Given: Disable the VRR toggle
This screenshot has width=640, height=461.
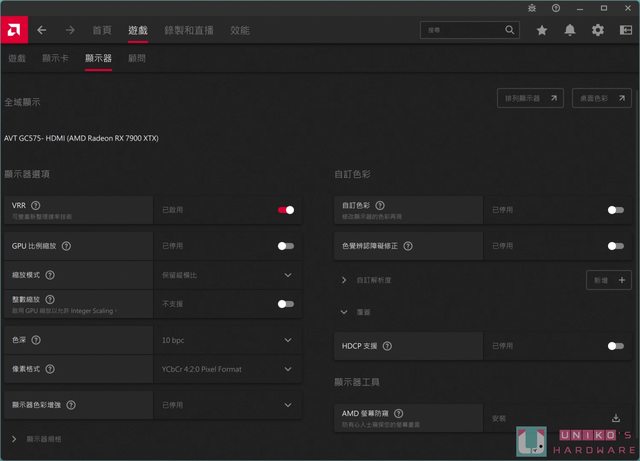Looking at the screenshot, I should (x=286, y=210).
